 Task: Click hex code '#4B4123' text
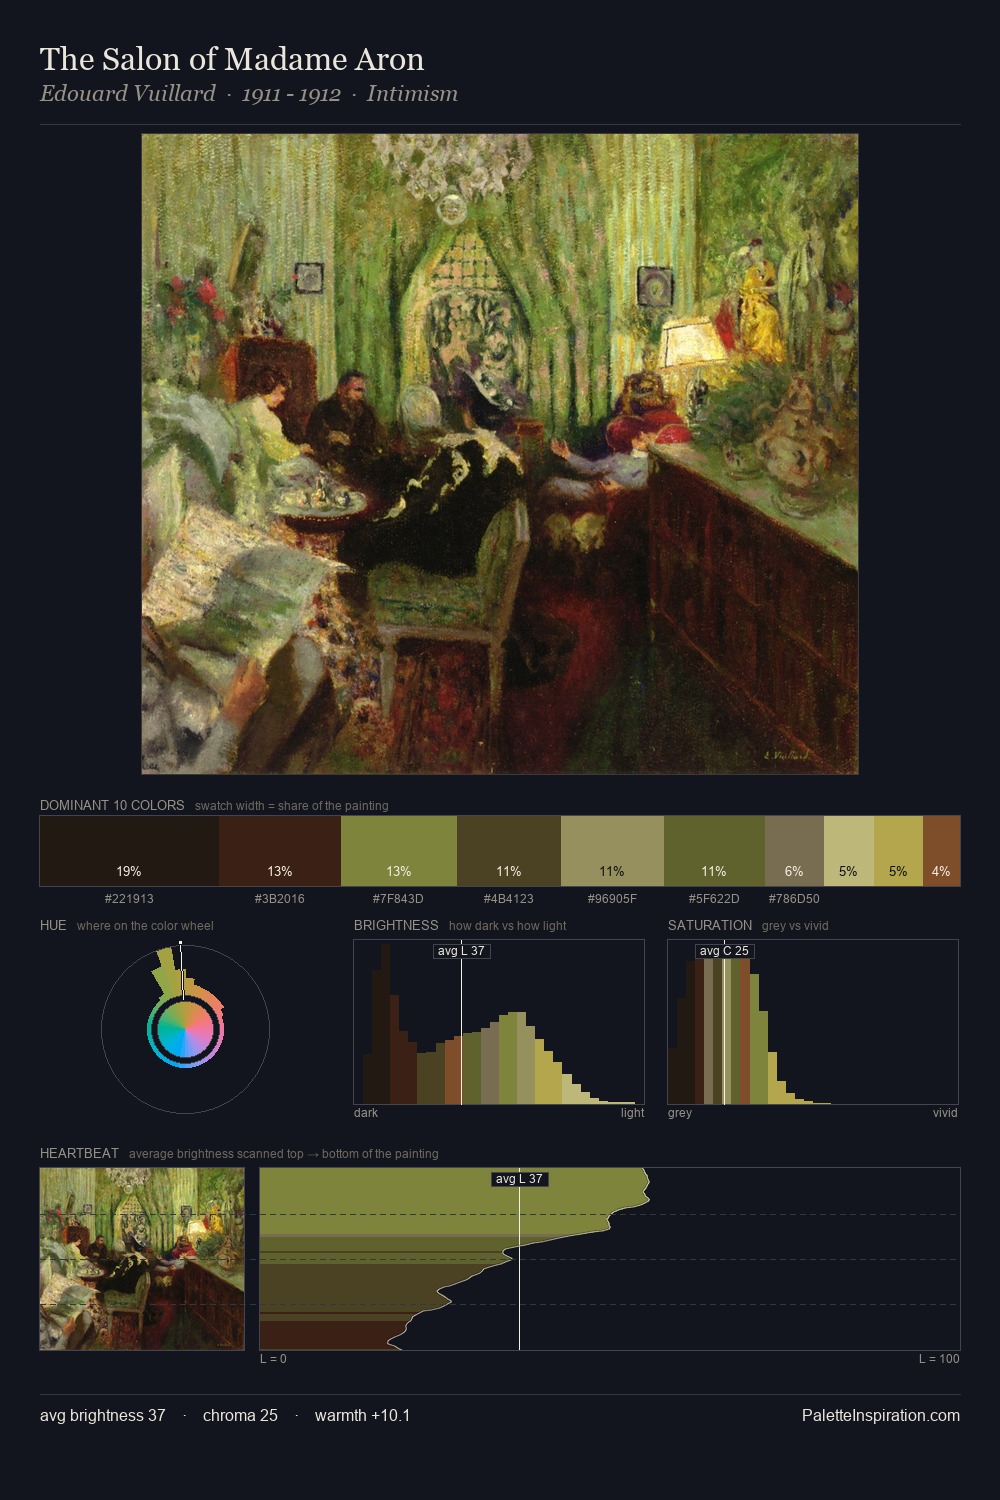point(508,898)
